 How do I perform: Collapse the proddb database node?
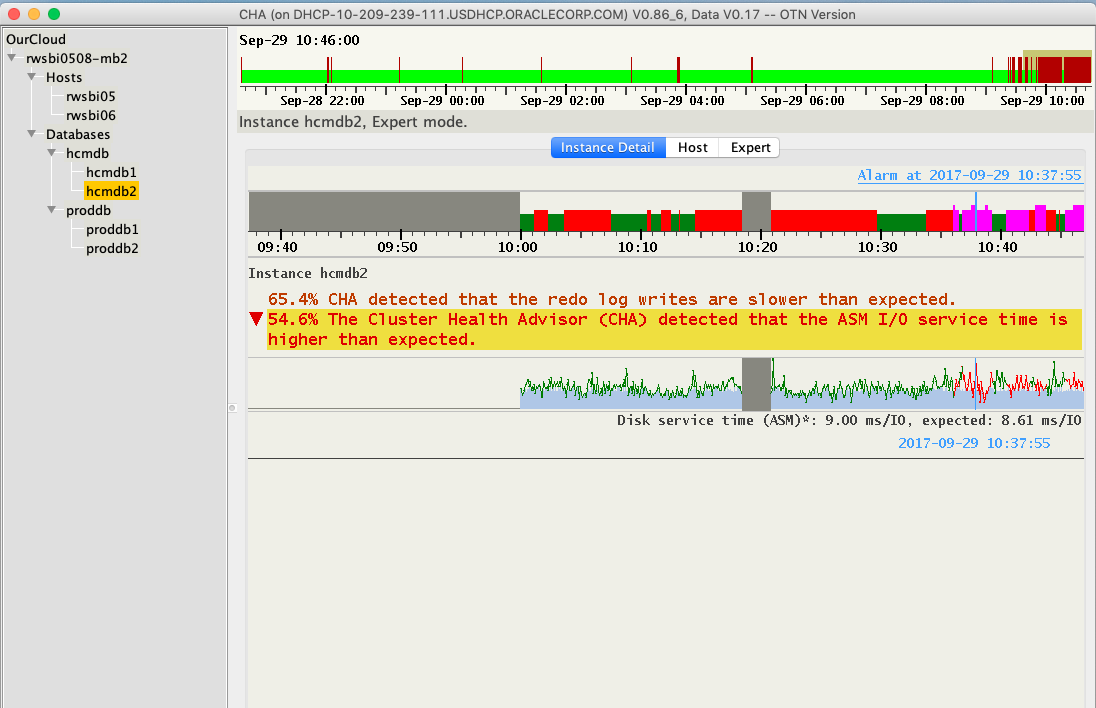pos(52,210)
